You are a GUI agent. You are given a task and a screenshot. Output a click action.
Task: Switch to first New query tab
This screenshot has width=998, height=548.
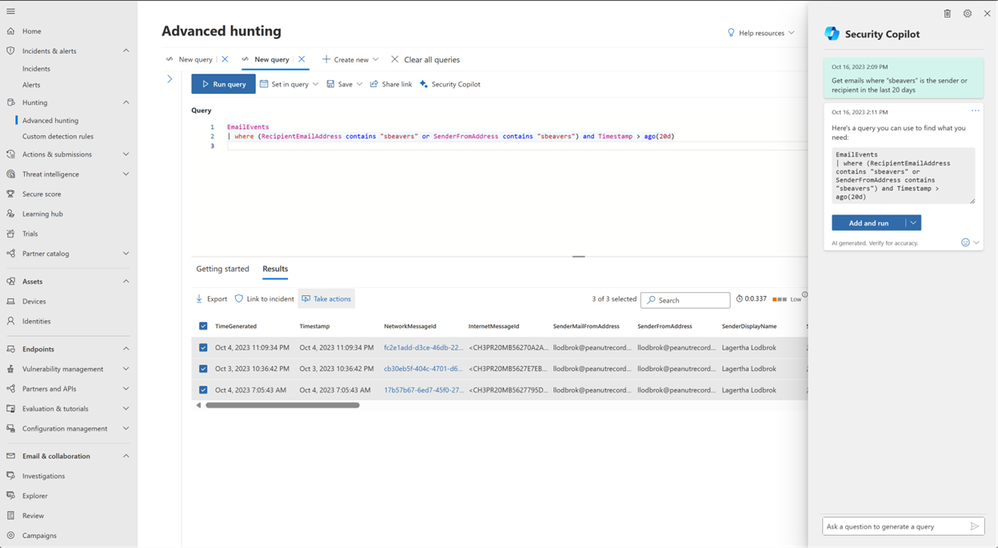pyautogui.click(x=195, y=59)
